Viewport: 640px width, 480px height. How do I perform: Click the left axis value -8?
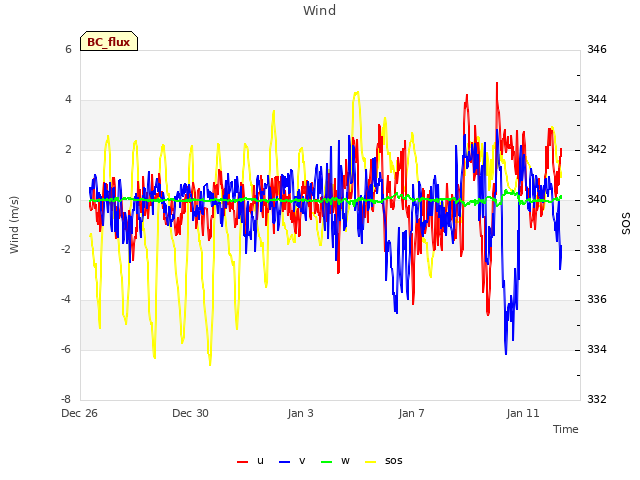(x=66, y=399)
